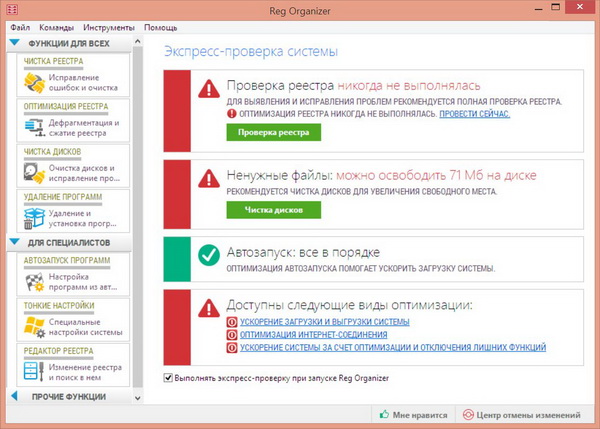This screenshot has height=429, width=600.
Task: Click the Редактор реестра icon
Action: (34, 371)
